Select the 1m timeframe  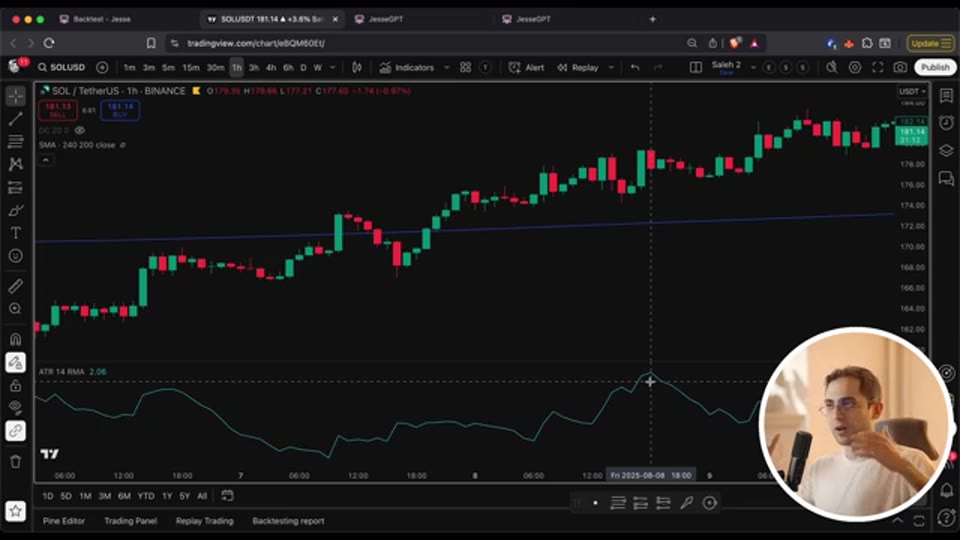[129, 67]
